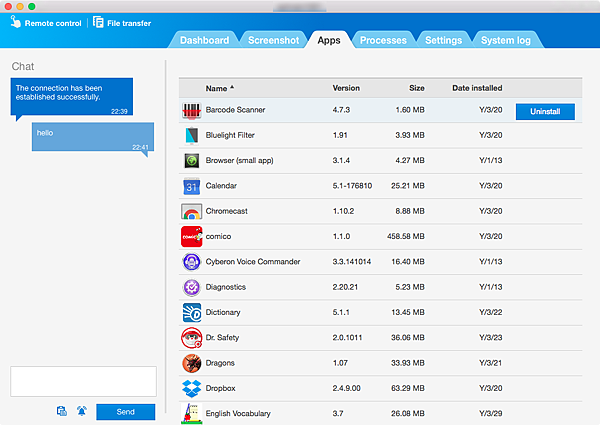Select the comico row name
Screen dimensions: 600x425
[218, 236]
